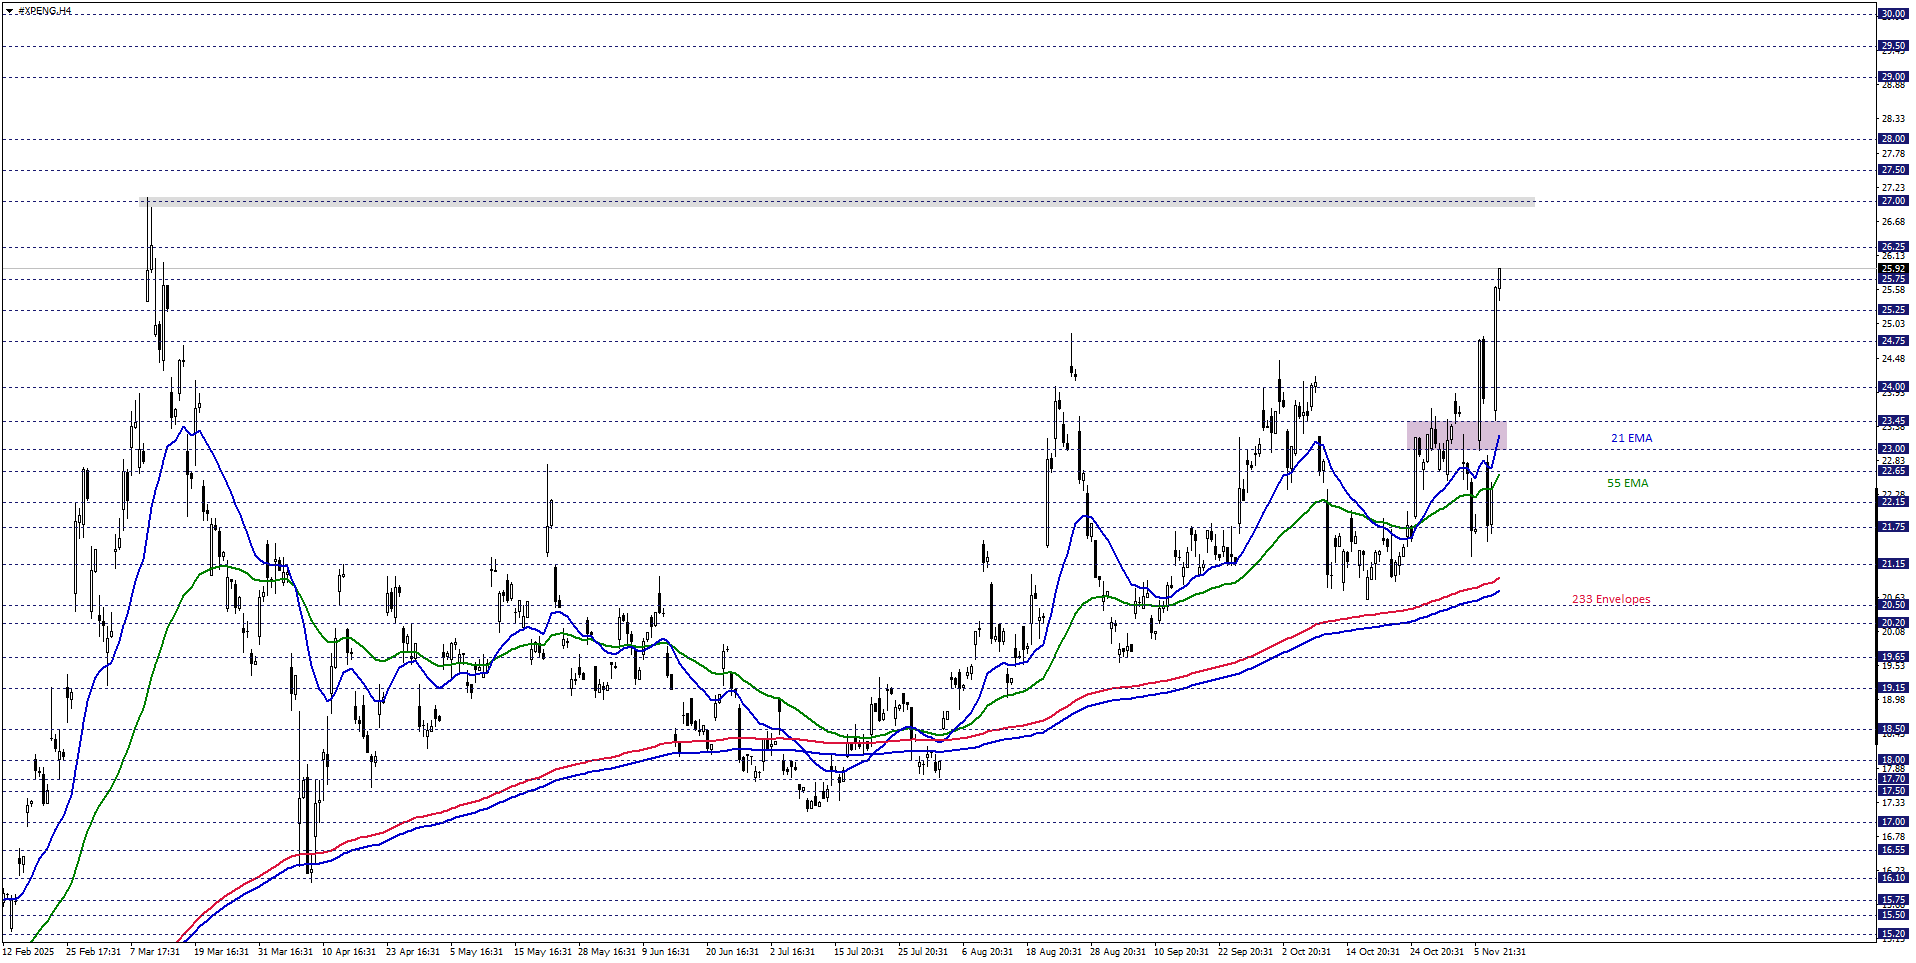Click the 18.50 price level tag
1916x963 pixels.
1892,729
